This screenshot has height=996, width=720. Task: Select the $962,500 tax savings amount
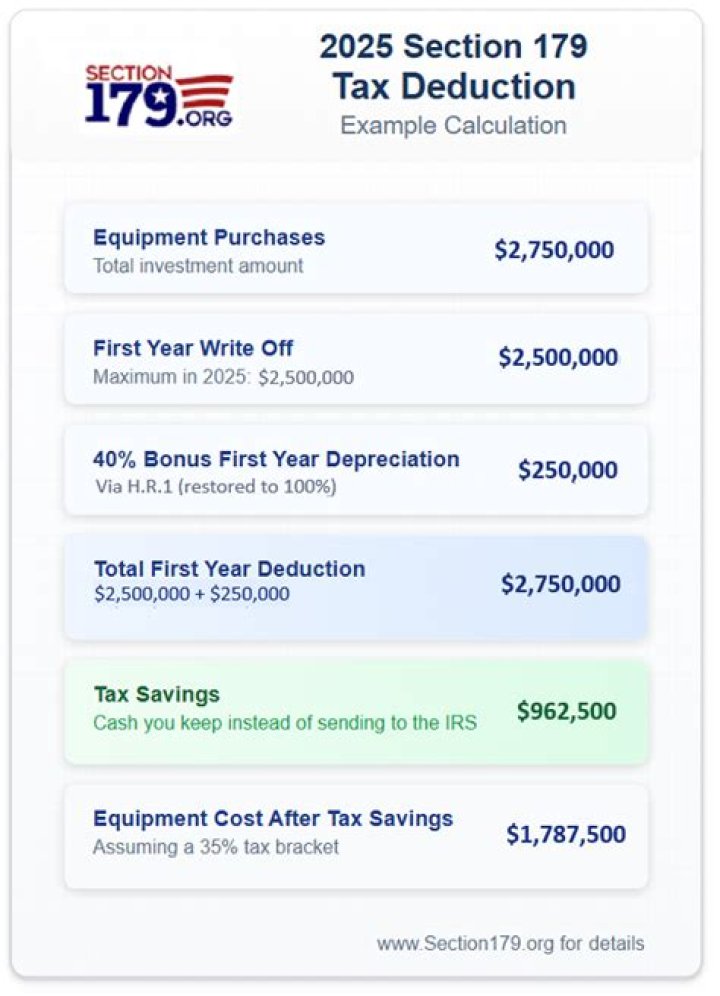tap(566, 711)
